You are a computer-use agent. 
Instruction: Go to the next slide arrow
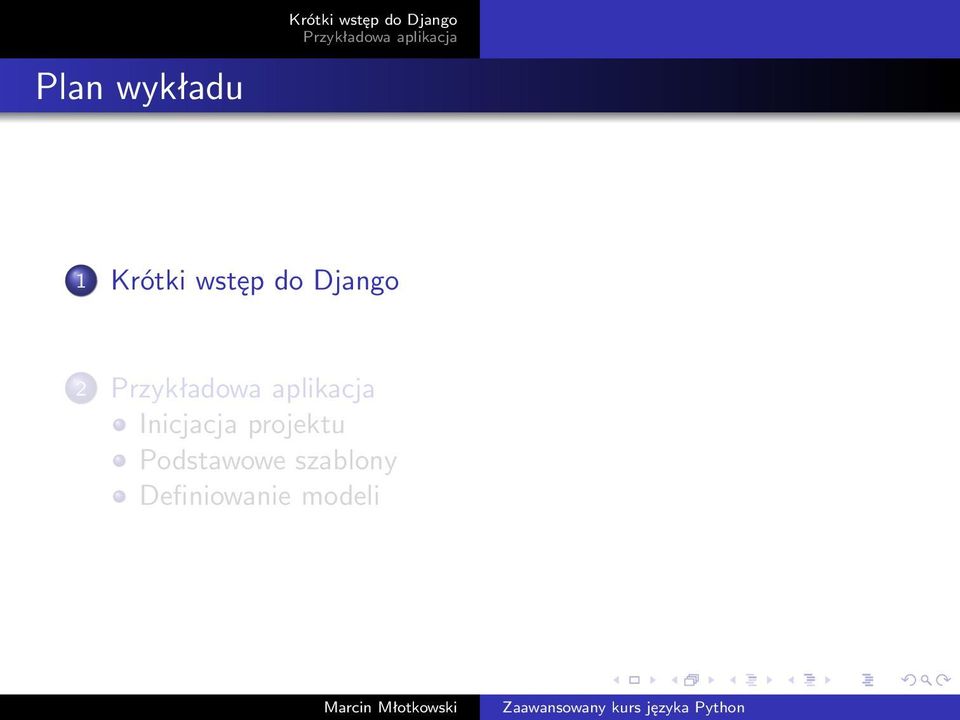(x=653, y=680)
